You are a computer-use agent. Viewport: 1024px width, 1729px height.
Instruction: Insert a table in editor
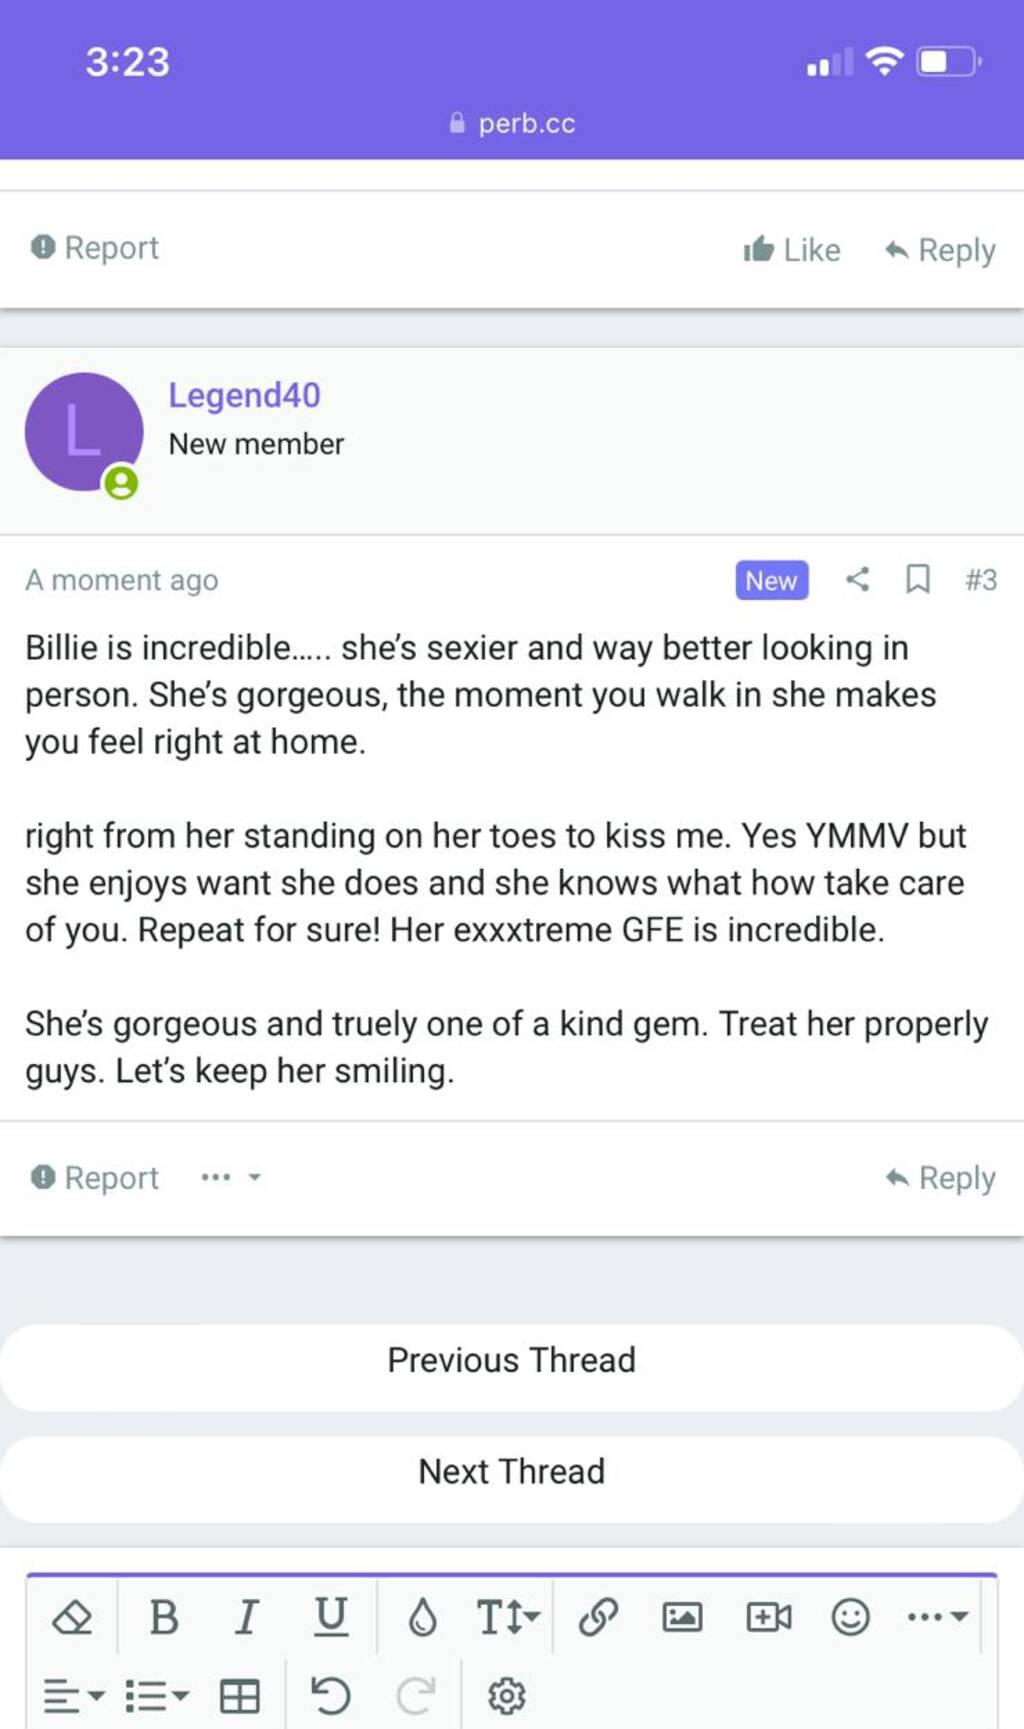[x=240, y=1696]
